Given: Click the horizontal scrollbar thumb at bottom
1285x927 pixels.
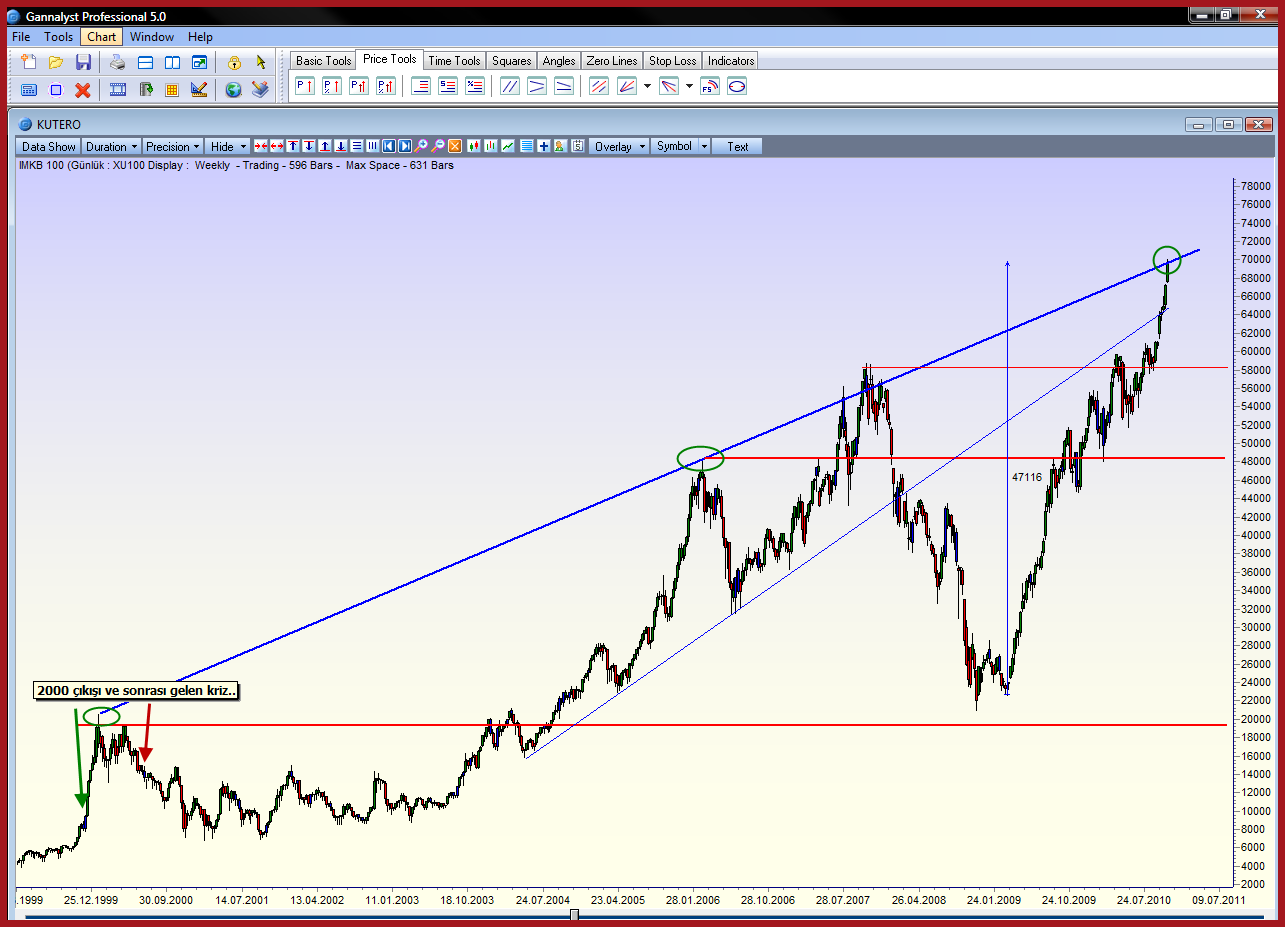Looking at the screenshot, I should click(x=574, y=914).
